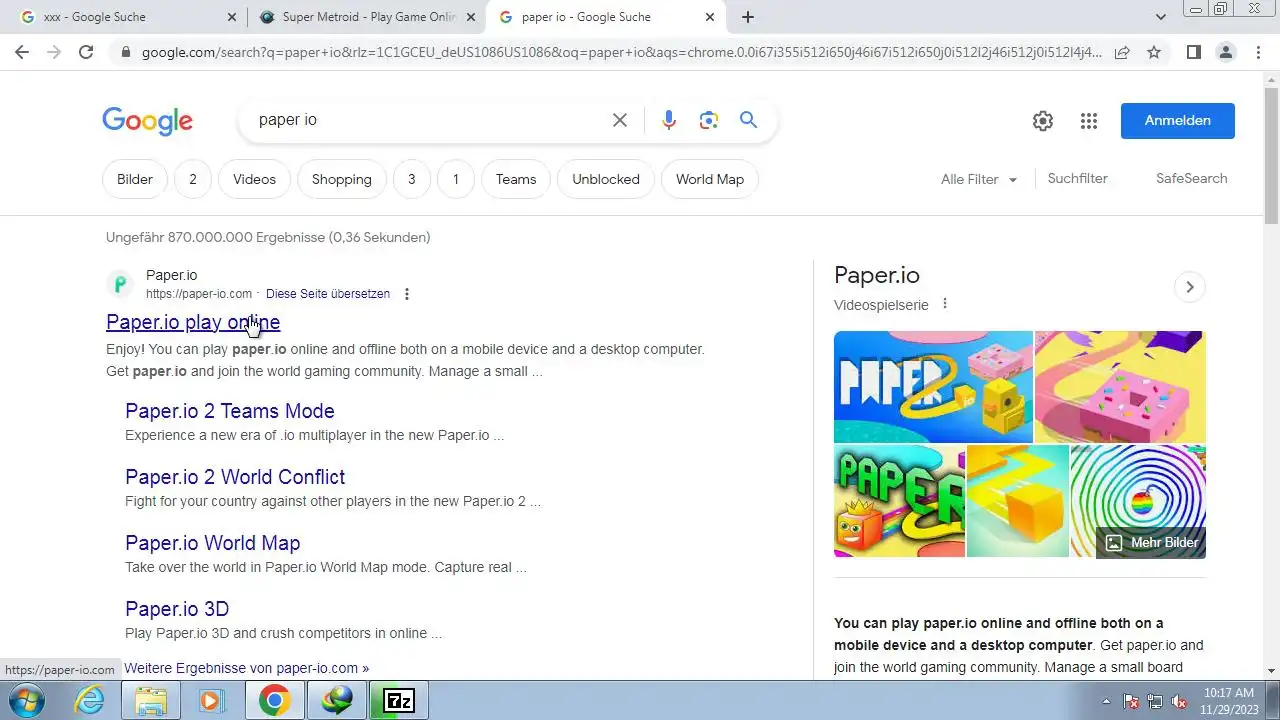Image resolution: width=1280 pixels, height=720 pixels.
Task: Open Windows Explorer folder in taskbar
Action: (150, 700)
